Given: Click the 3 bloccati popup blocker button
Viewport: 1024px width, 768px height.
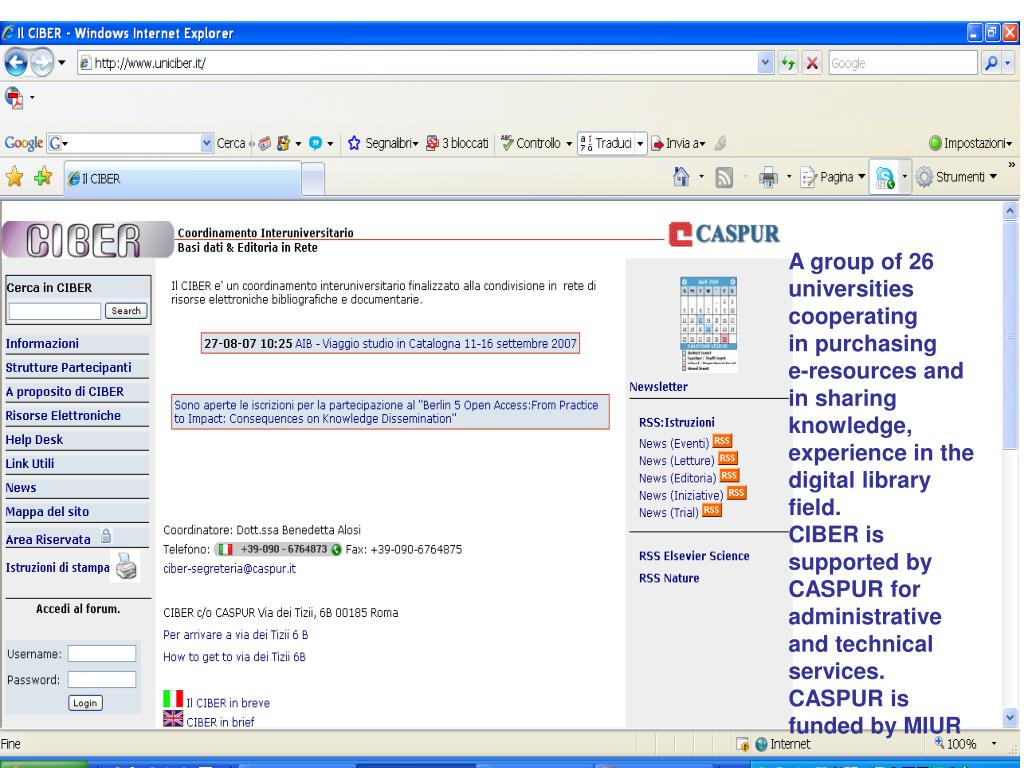Looking at the screenshot, I should pos(457,143).
